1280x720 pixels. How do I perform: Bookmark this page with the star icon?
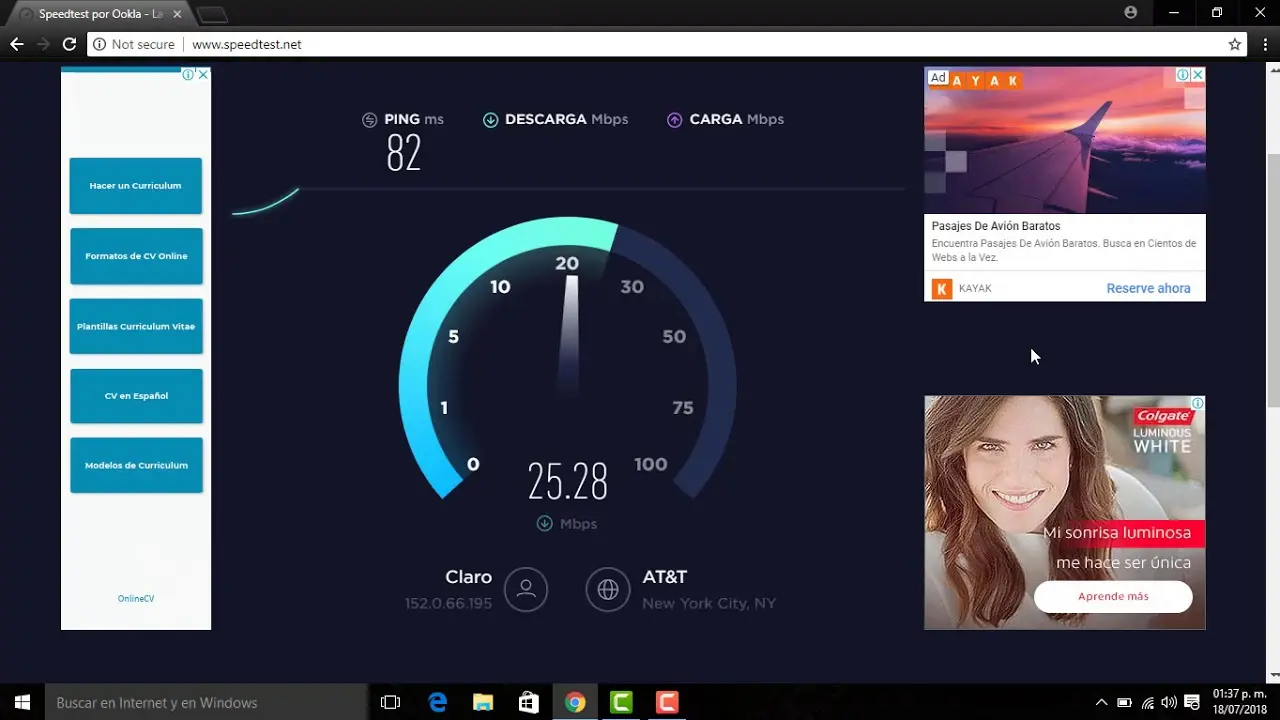(x=1235, y=44)
